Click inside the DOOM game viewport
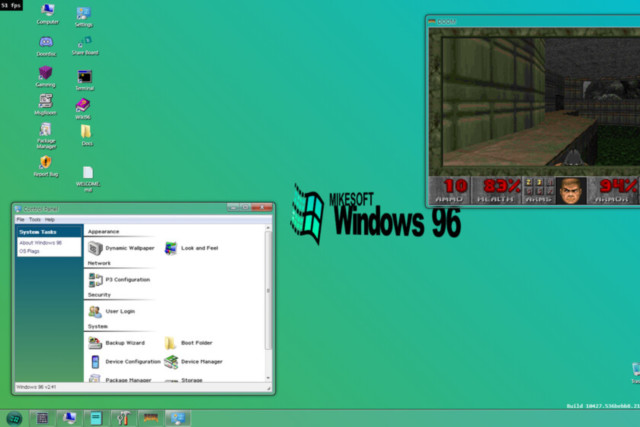The height and width of the screenshot is (427, 640). (x=541, y=102)
